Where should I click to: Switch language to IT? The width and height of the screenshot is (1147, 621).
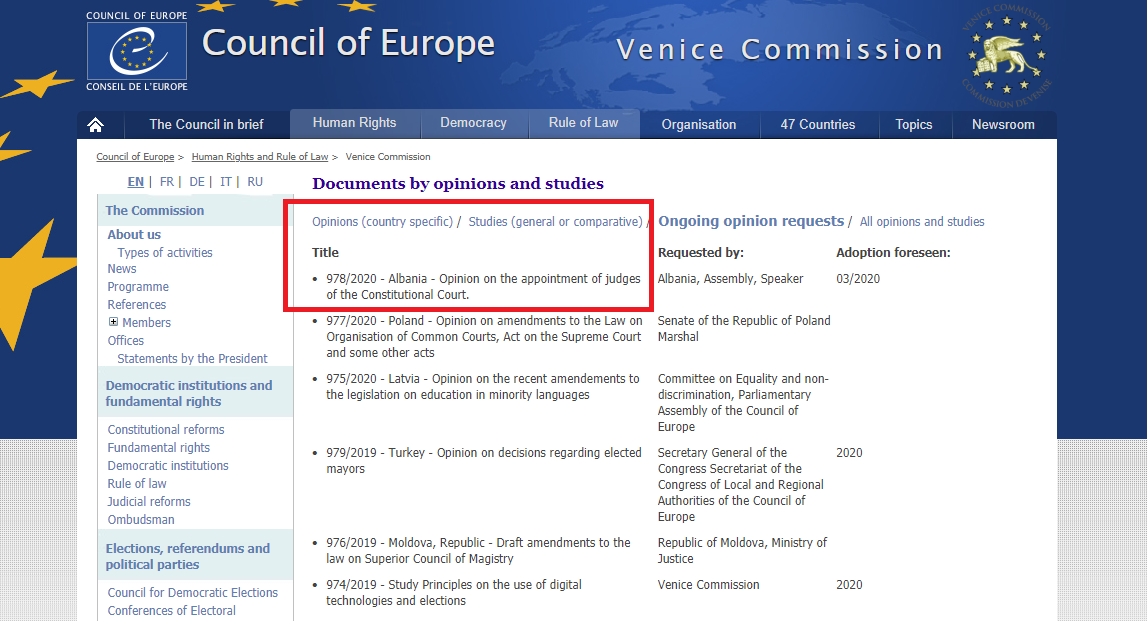[x=226, y=181]
